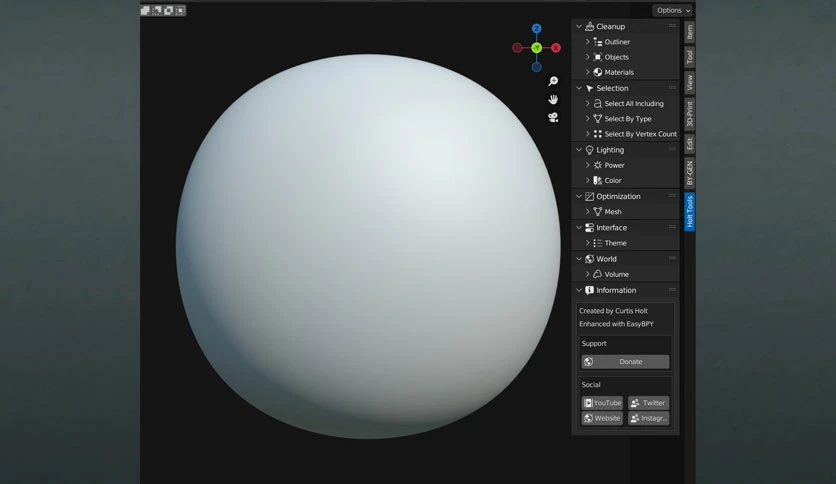The image size is (836, 484).
Task: Click the green -Y axis gizmo handle
Action: coord(536,48)
